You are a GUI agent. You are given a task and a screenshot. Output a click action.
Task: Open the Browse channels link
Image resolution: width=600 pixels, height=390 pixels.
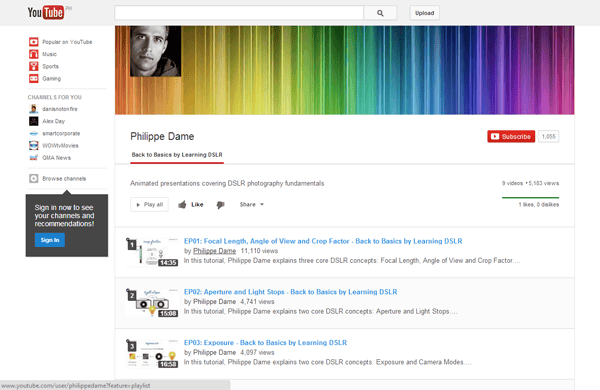pos(64,178)
